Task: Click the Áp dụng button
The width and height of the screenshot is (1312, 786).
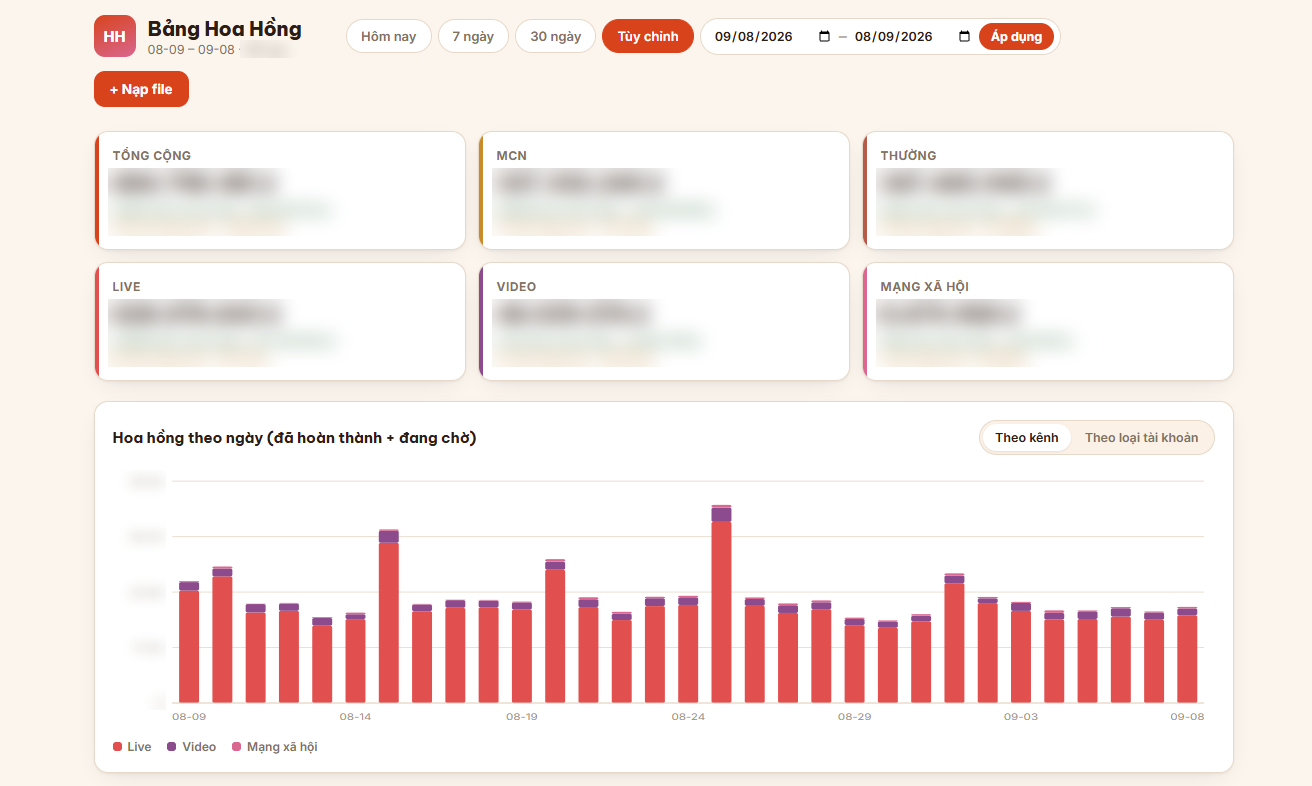Action: [1016, 37]
